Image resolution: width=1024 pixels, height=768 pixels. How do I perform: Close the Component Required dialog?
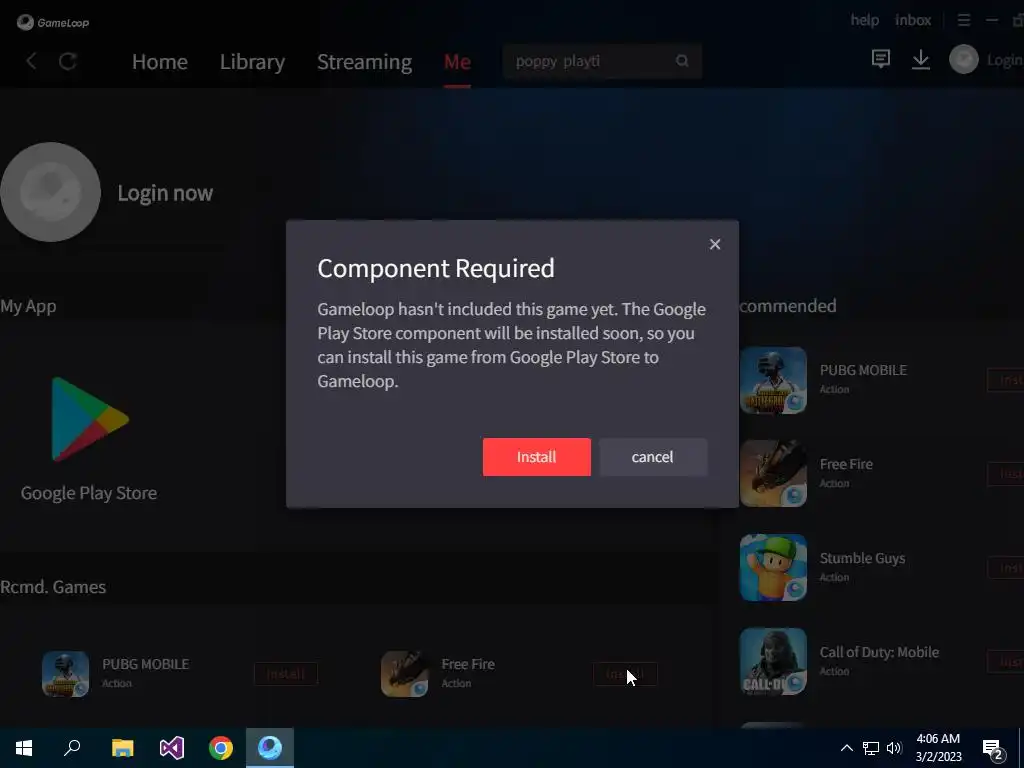(714, 244)
